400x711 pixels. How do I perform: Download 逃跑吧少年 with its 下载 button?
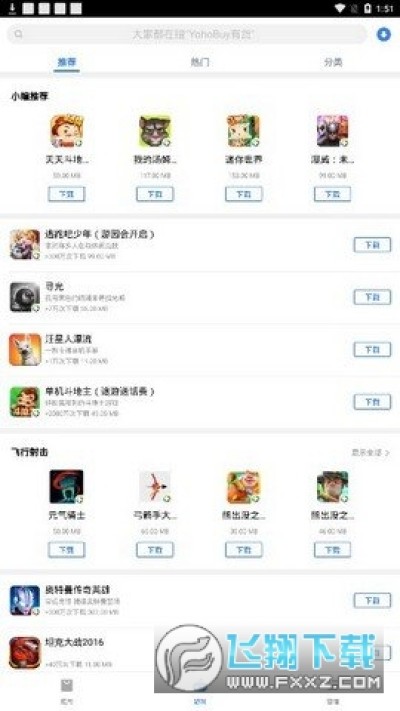(x=372, y=245)
